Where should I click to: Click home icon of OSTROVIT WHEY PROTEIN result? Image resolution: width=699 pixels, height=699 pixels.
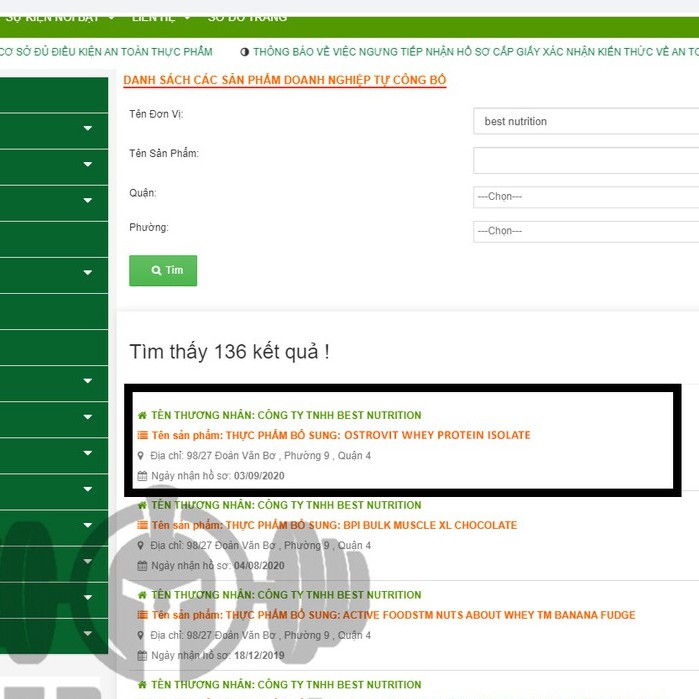[x=142, y=415]
